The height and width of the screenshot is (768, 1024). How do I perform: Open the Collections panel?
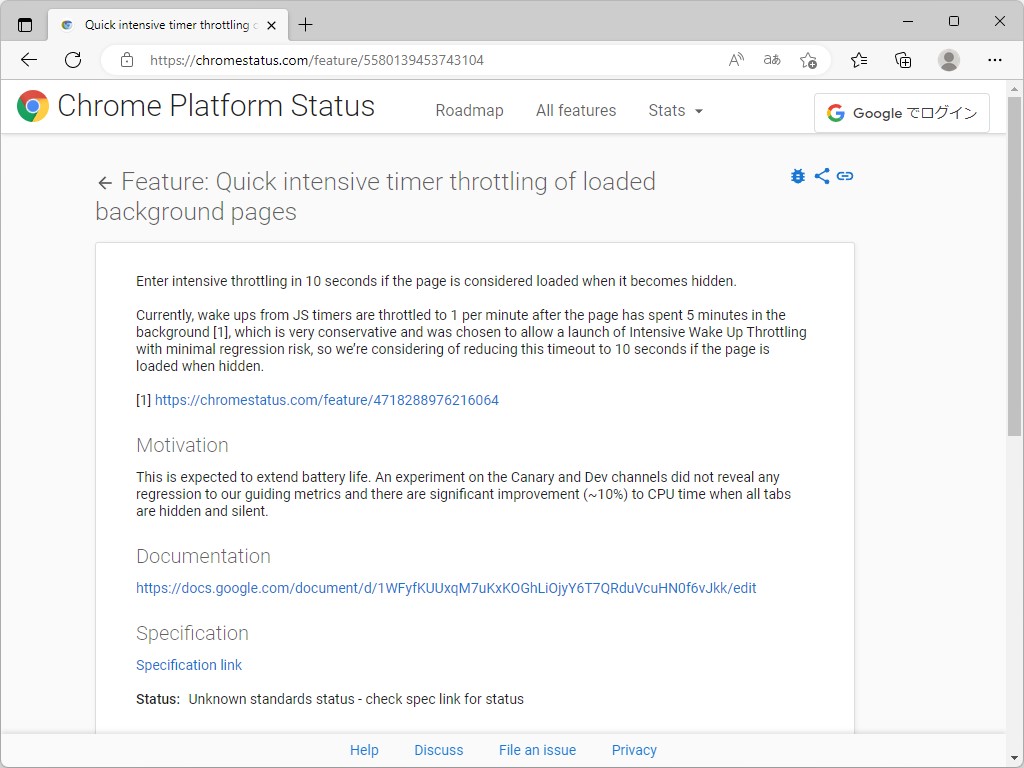tap(903, 60)
